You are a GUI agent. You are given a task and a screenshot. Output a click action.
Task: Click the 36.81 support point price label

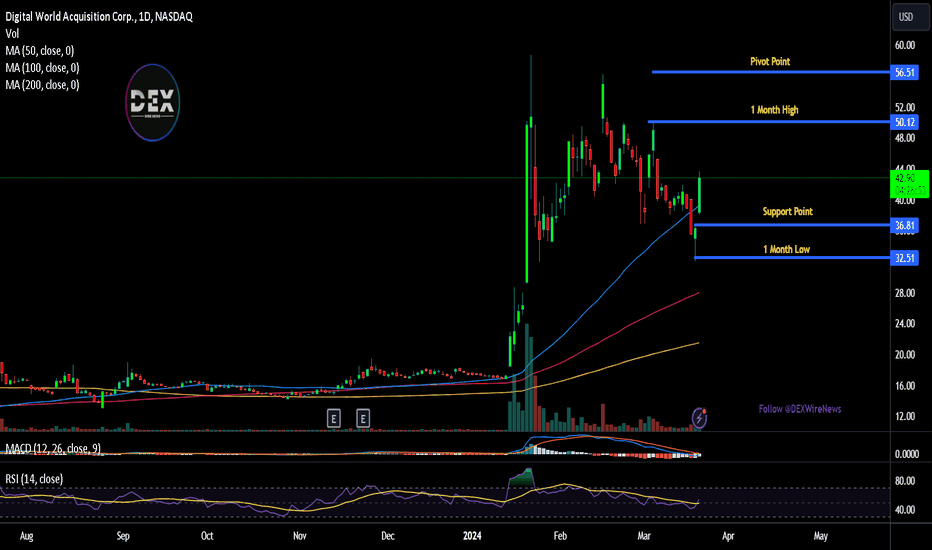905,225
